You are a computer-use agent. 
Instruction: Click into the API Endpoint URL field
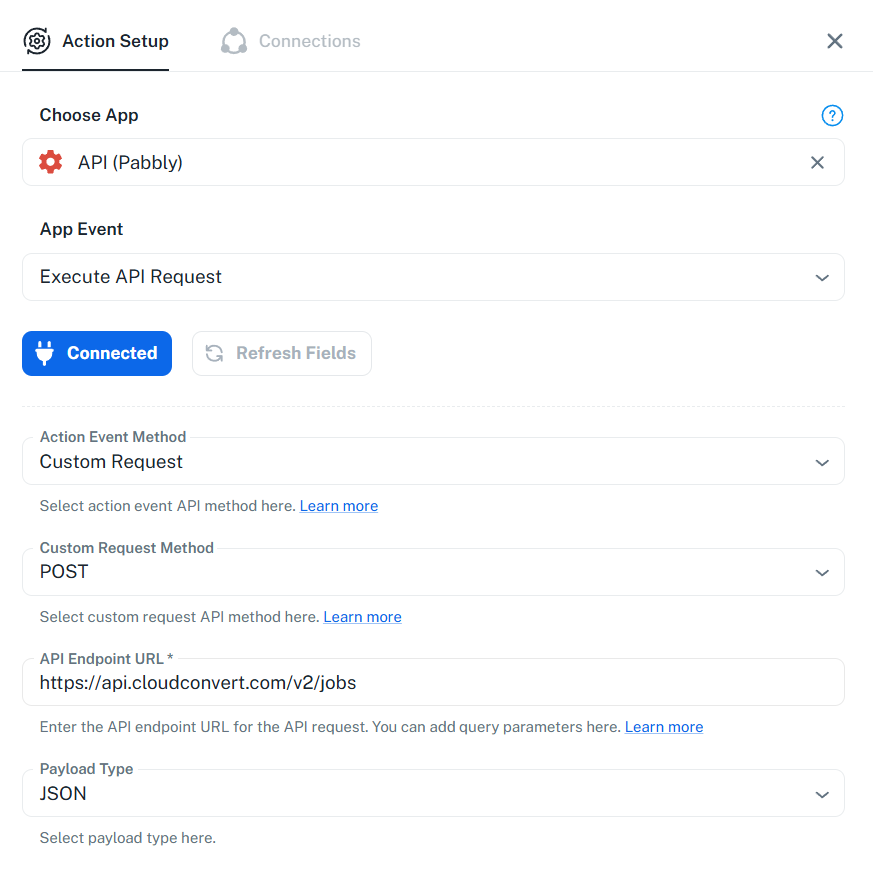coord(432,684)
